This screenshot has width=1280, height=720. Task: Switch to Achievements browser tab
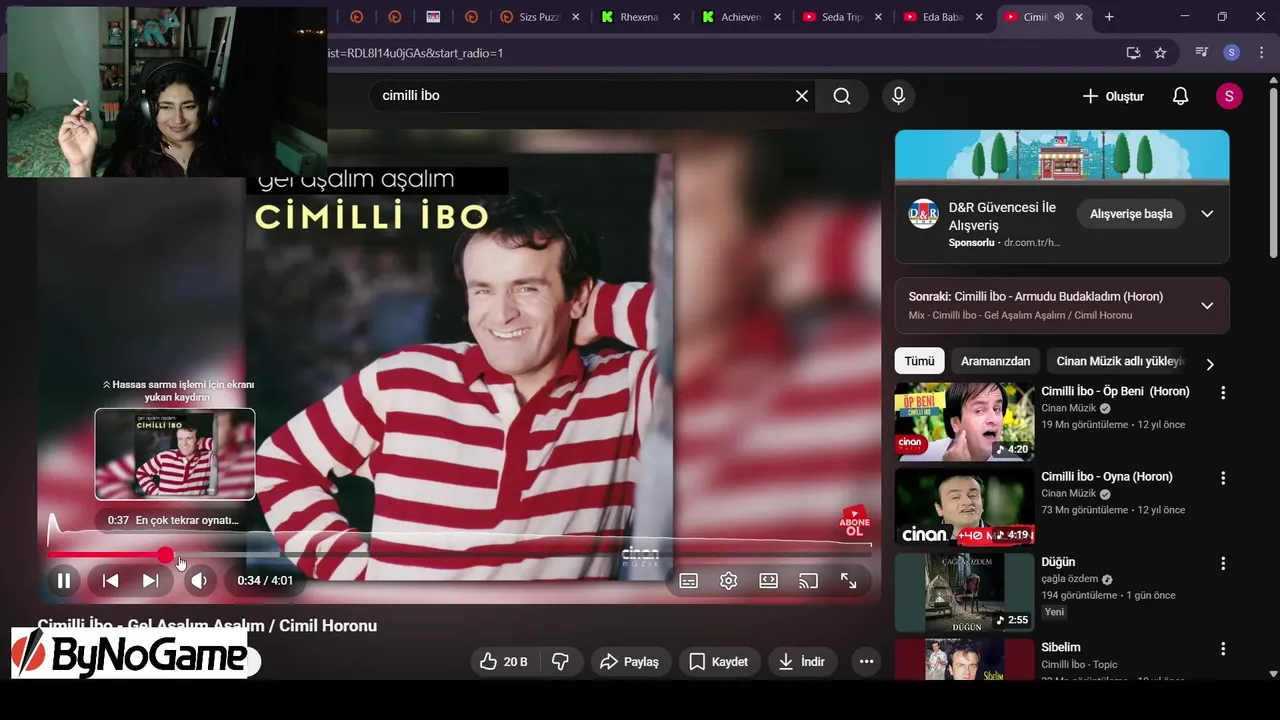(740, 17)
